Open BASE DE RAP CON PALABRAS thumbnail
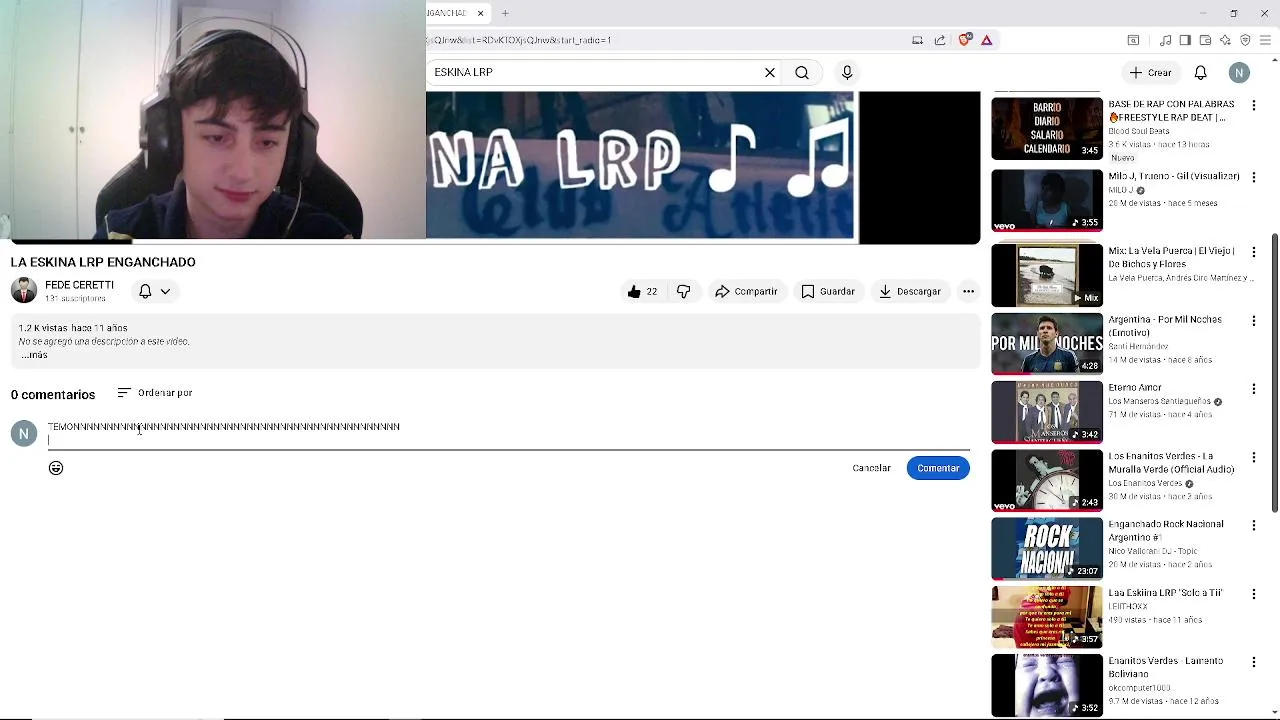The height and width of the screenshot is (720, 1280). point(1047,129)
